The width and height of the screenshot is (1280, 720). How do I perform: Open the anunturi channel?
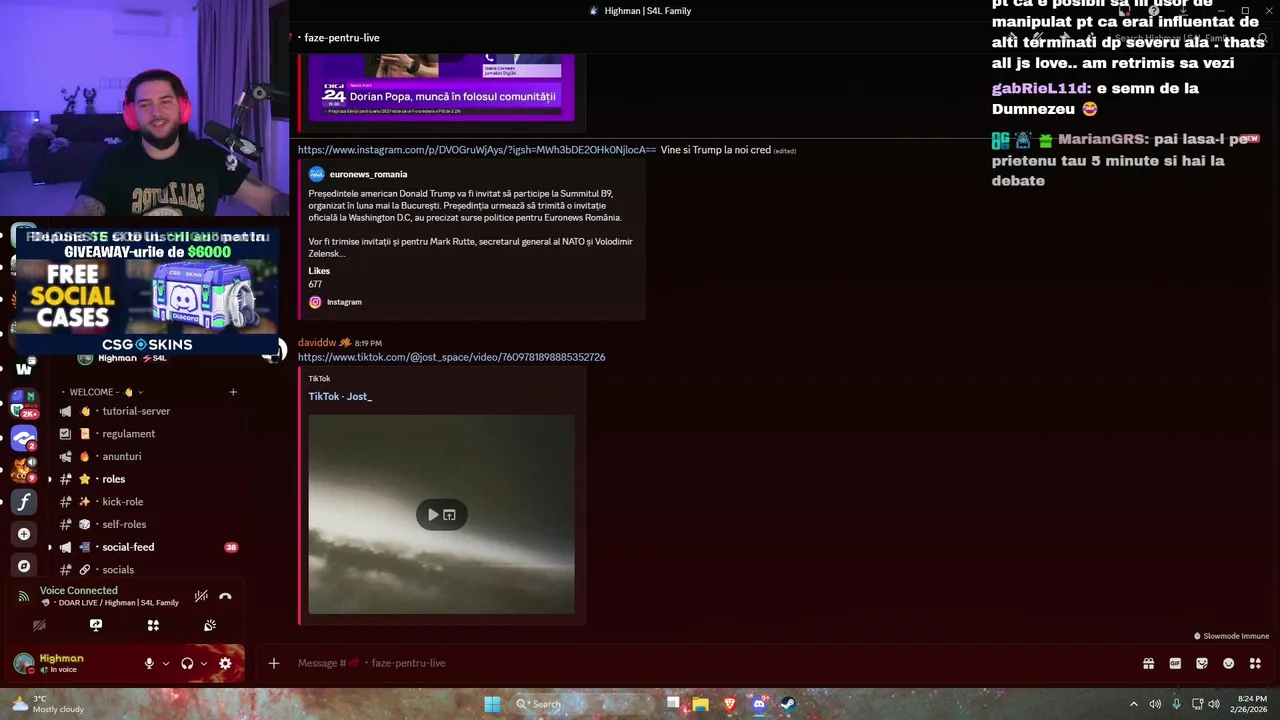(x=121, y=456)
